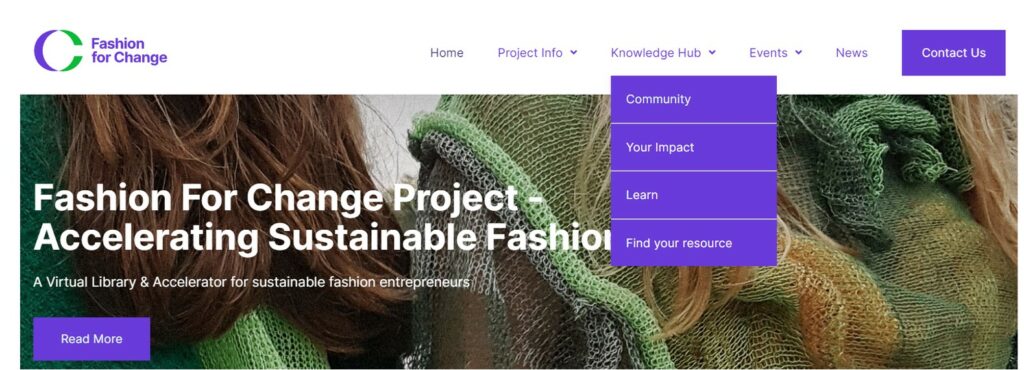This screenshot has width=1024, height=370.
Task: Open the Project Info menu item
Action: click(x=530, y=53)
